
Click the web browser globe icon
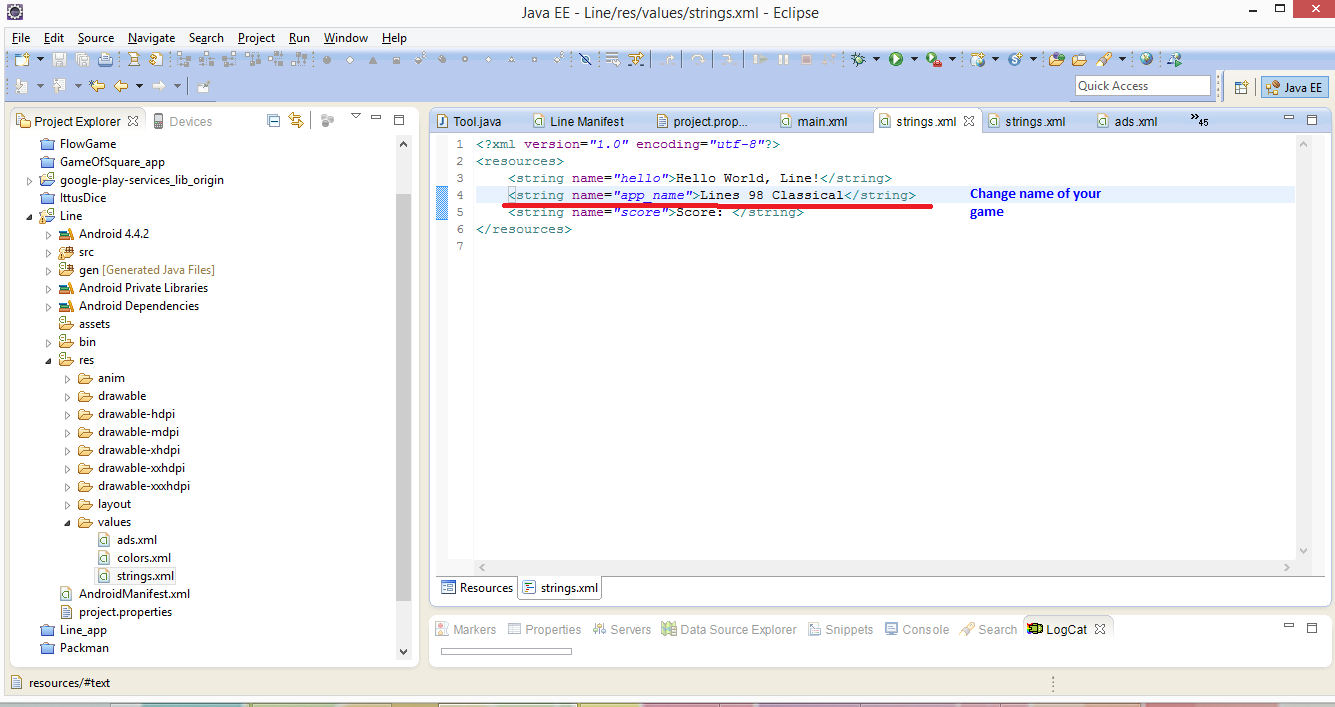[x=1146, y=60]
